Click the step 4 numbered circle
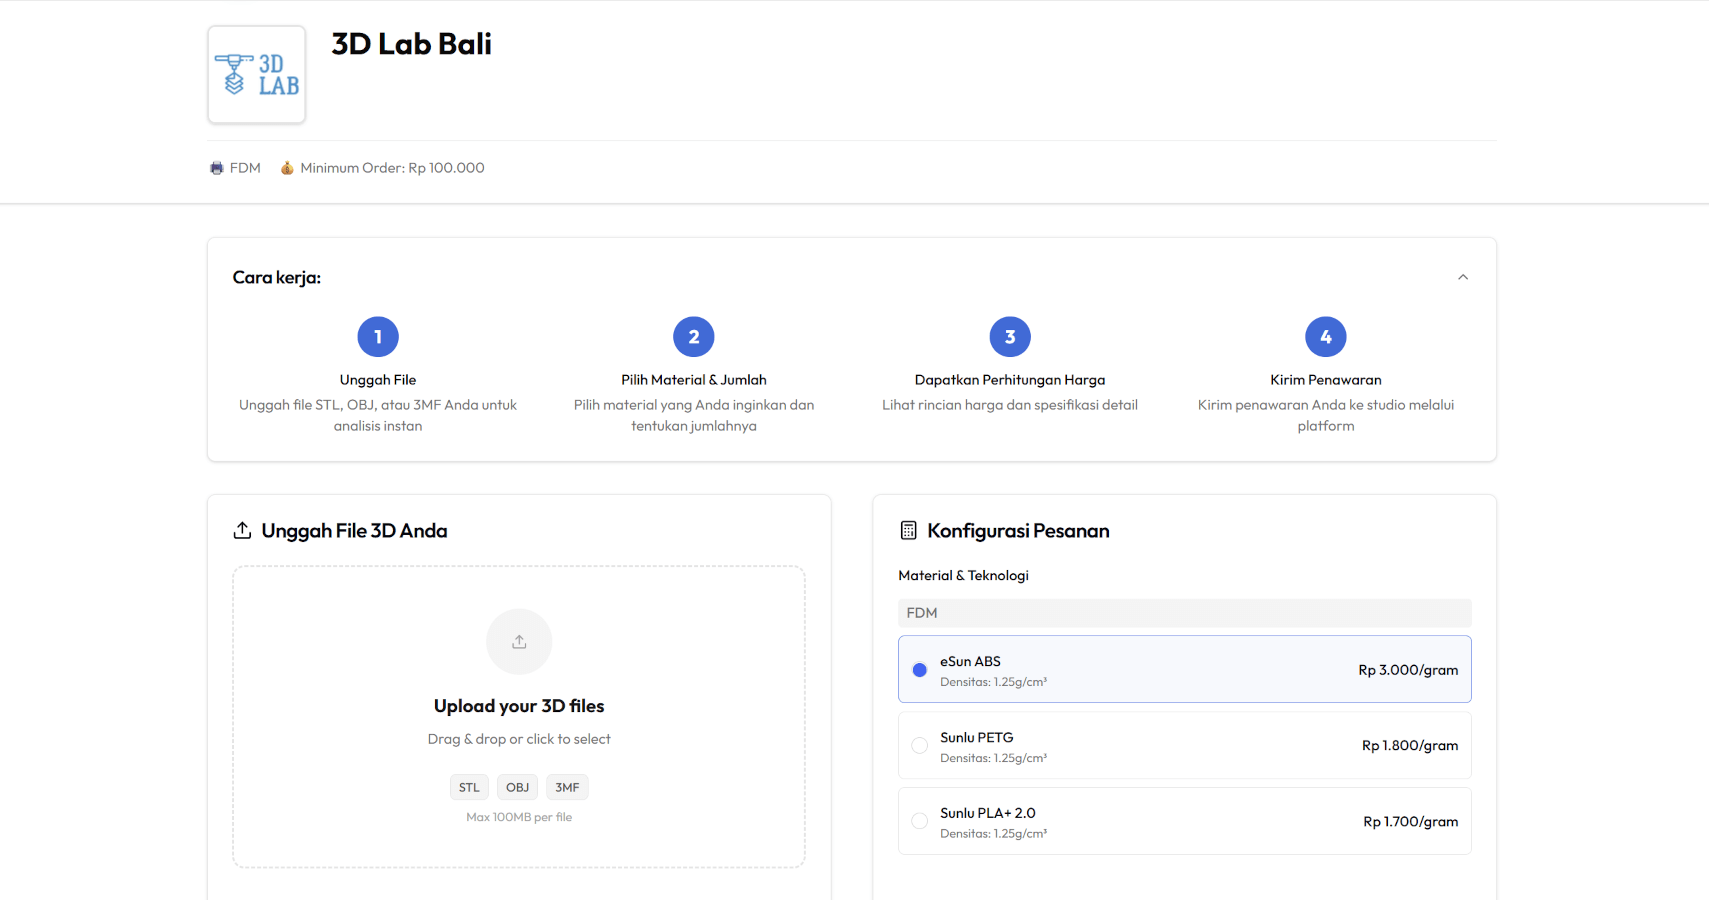Image resolution: width=1709 pixels, height=900 pixels. pyautogui.click(x=1325, y=336)
